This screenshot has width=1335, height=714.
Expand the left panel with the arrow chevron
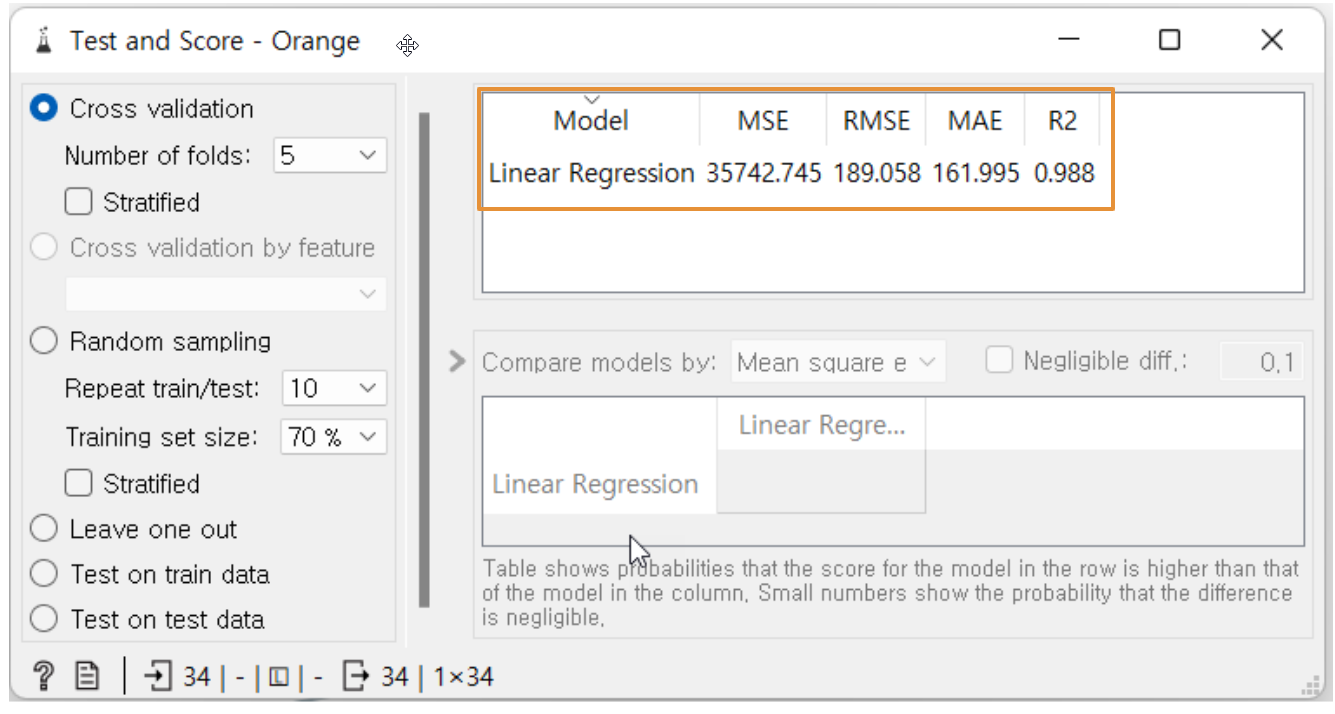pyautogui.click(x=457, y=361)
